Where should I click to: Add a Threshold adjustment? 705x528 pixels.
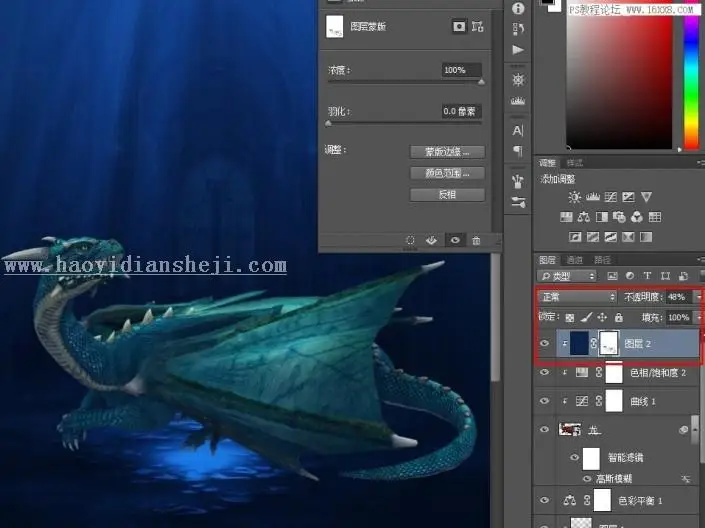click(611, 237)
